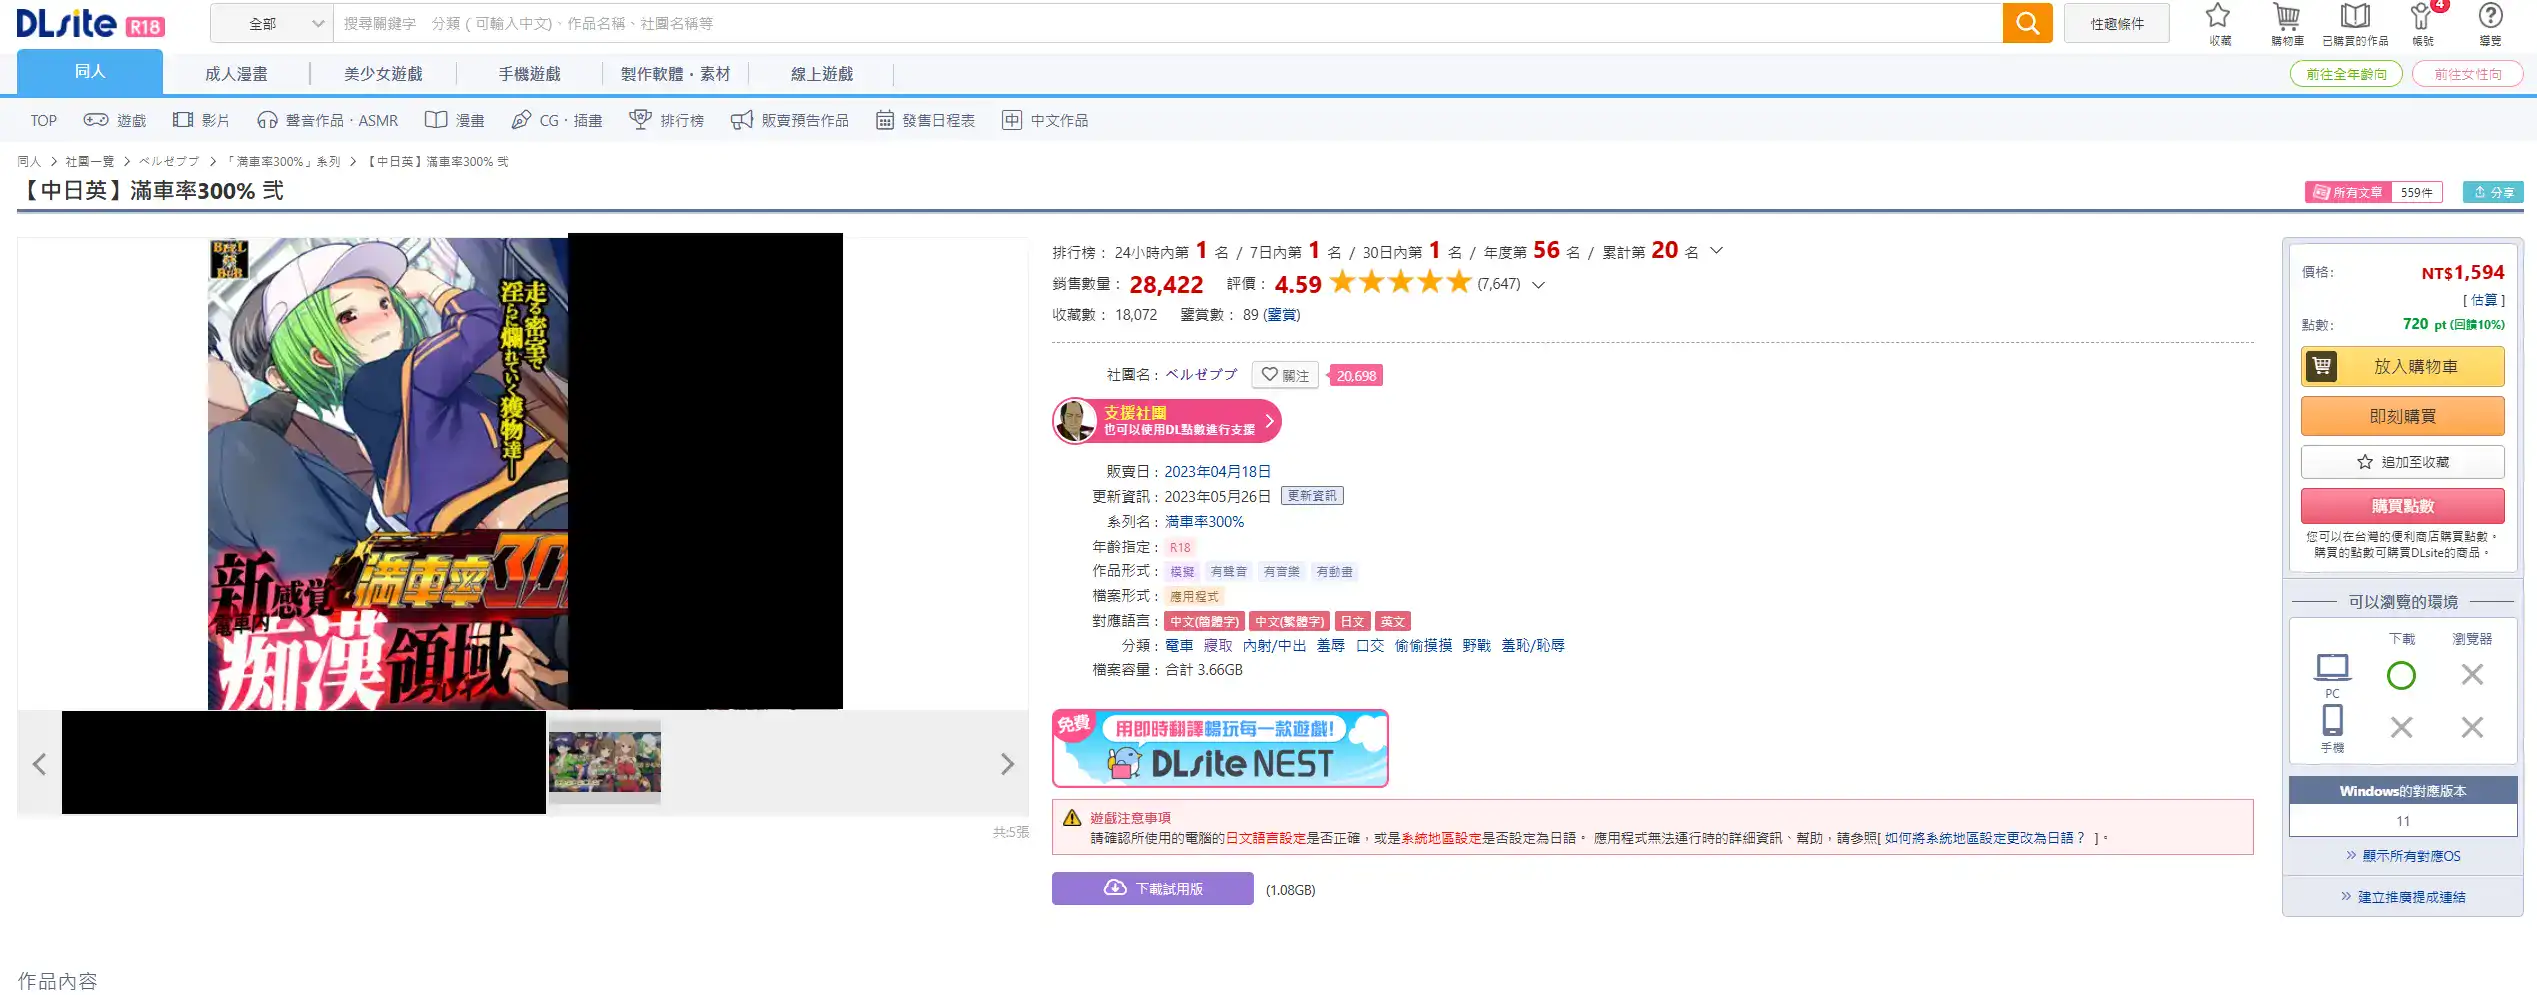The width and height of the screenshot is (2537, 995).
Task: Select the 成人漫畫 tab
Action: 236,74
